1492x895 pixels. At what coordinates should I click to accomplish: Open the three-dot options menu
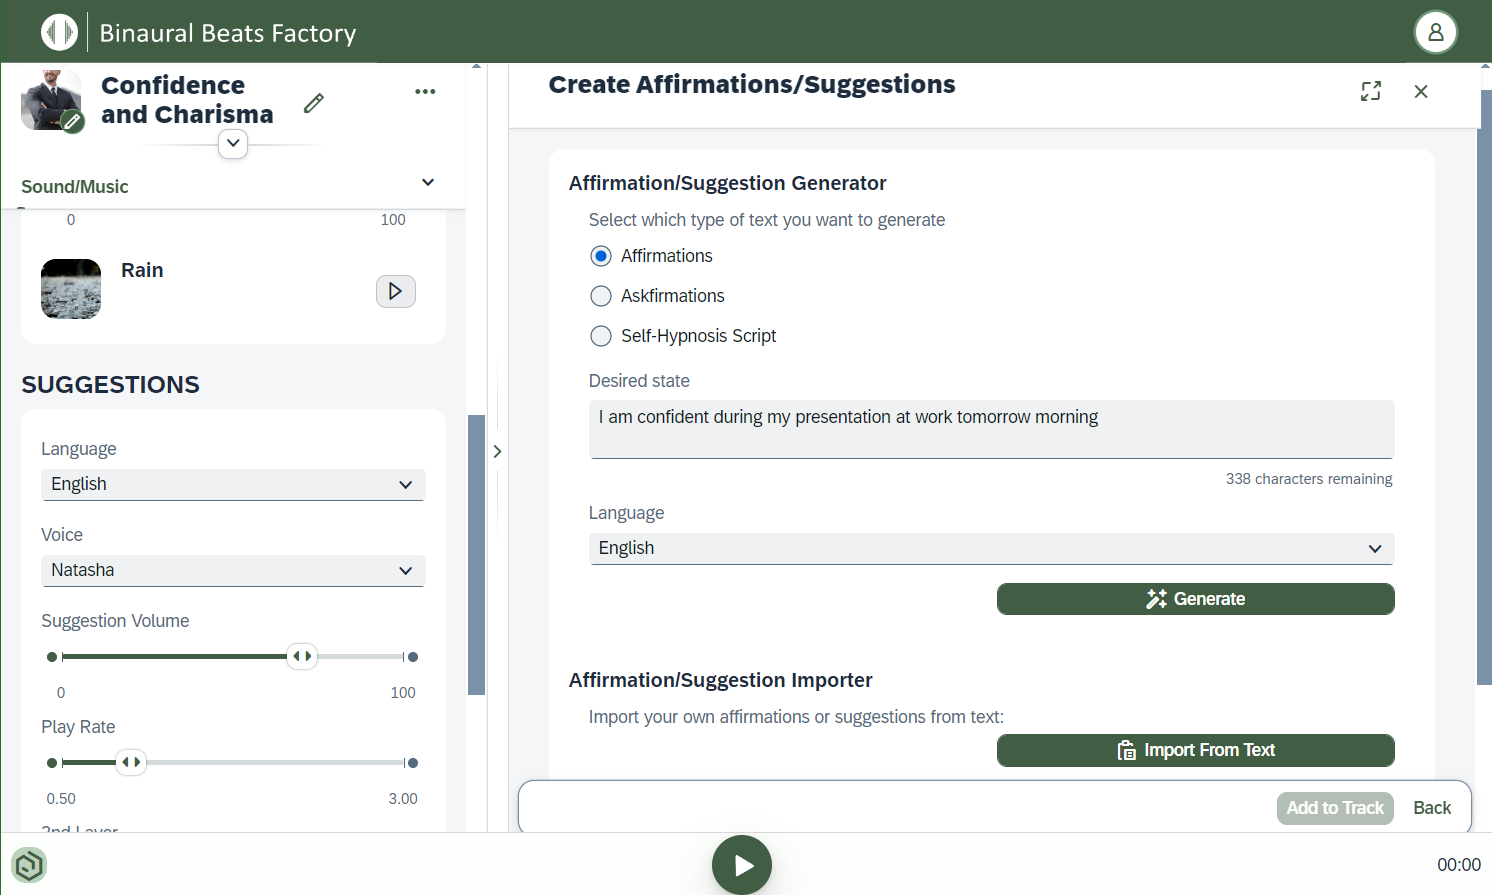tap(425, 91)
